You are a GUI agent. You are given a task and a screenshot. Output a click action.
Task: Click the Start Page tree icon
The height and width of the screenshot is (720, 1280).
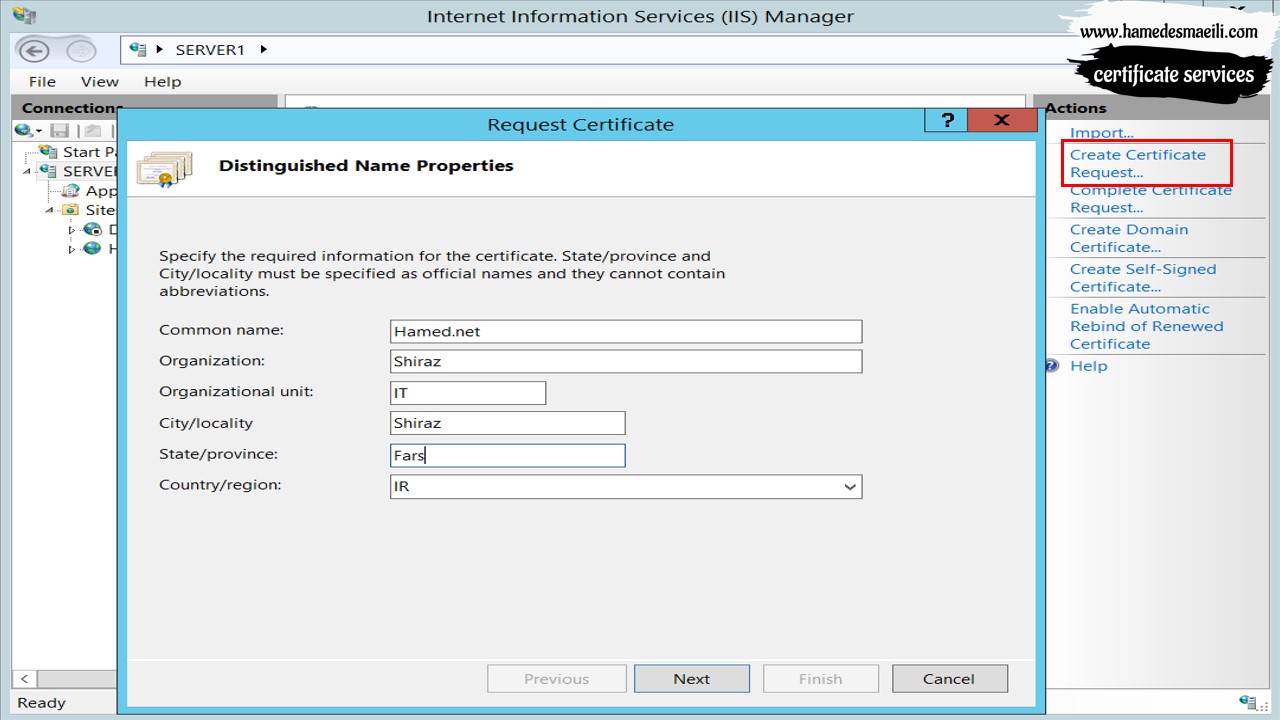click(48, 152)
